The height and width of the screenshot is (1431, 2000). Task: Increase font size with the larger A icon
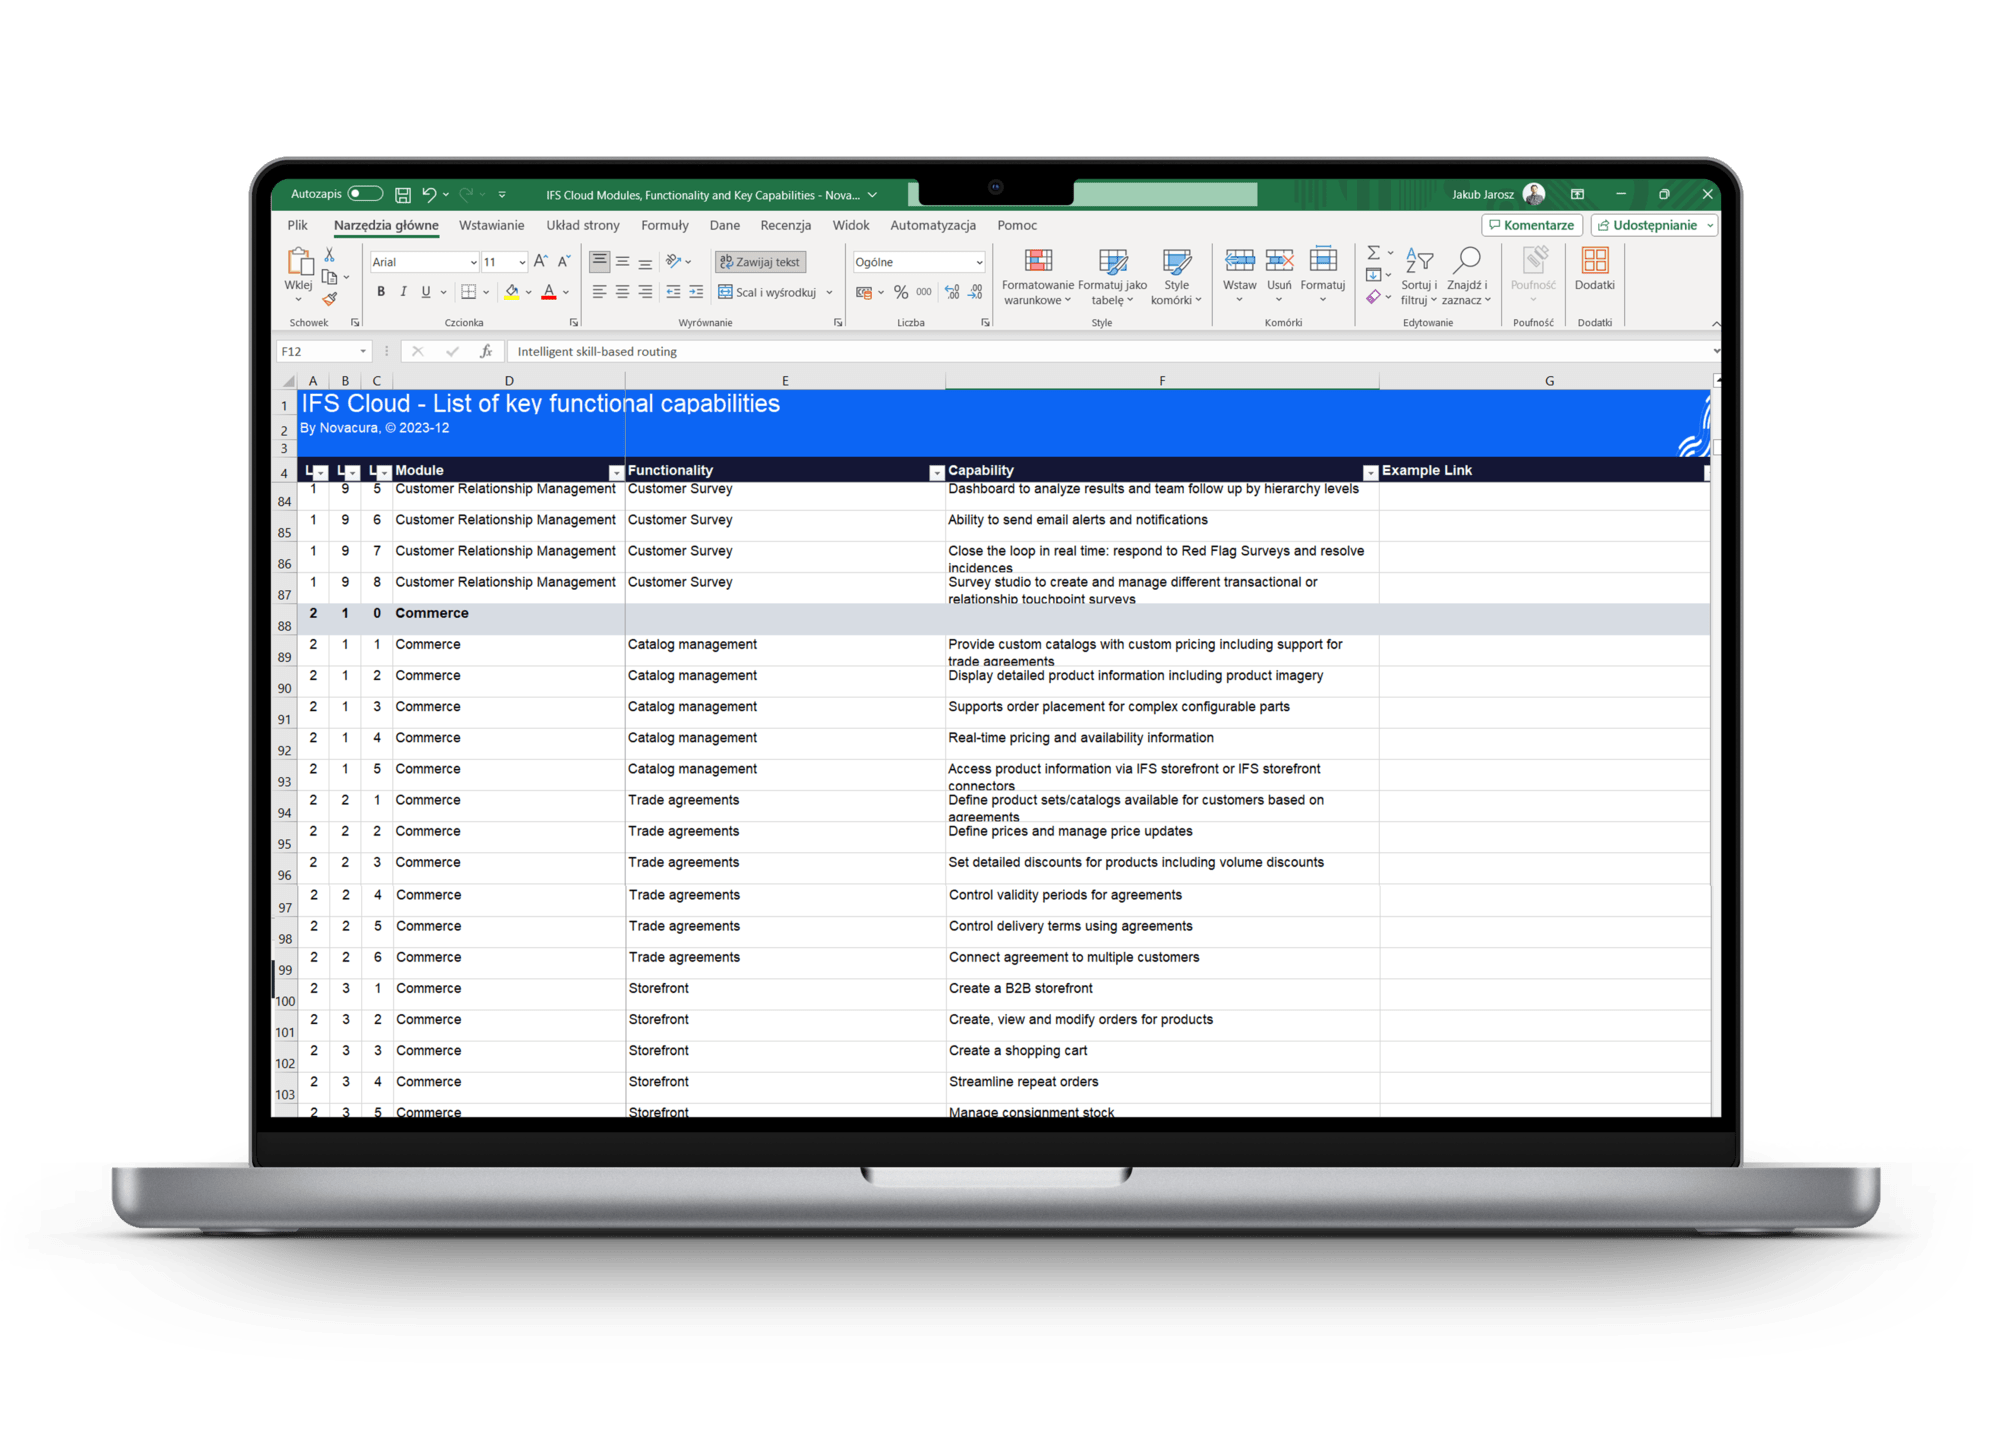tap(540, 261)
